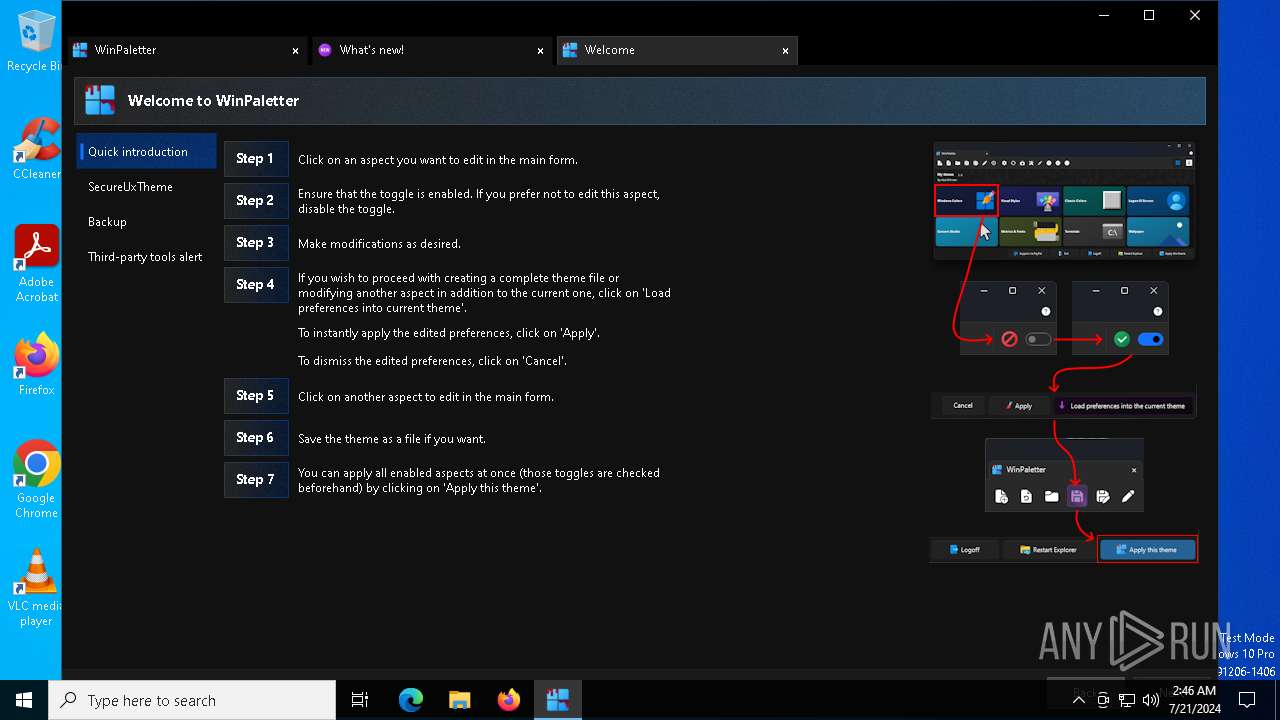Open Task View from the taskbar

(360, 700)
